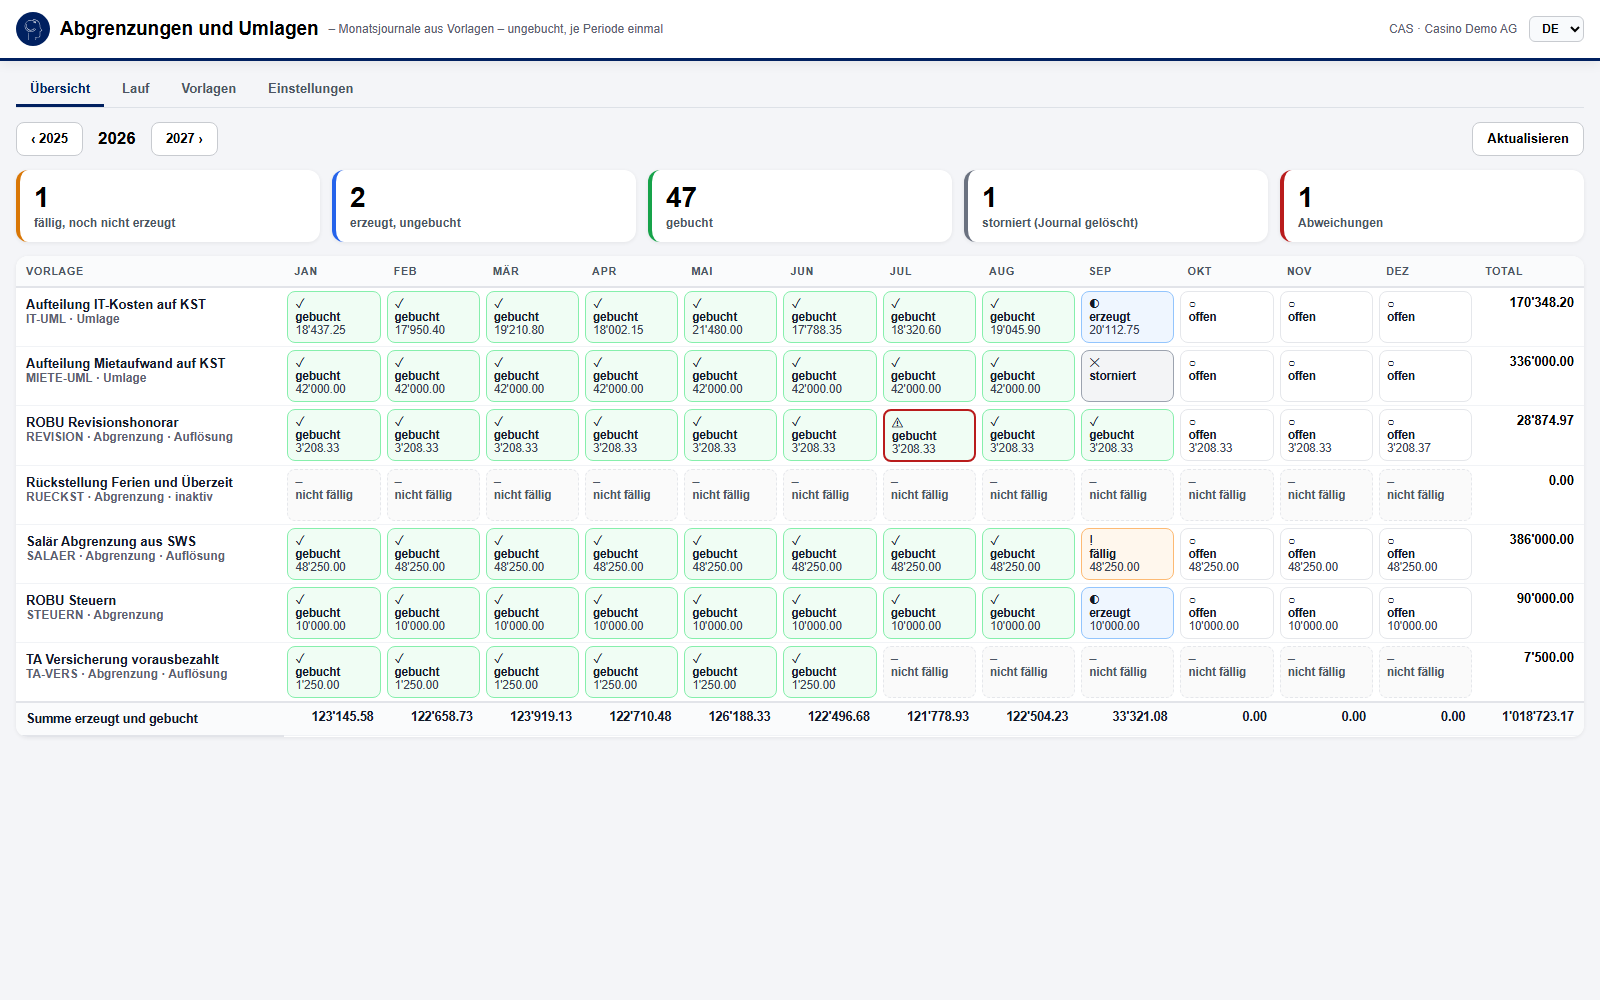Open the gebucht 18'437.25 January cell
This screenshot has width=1600, height=1000.
pos(334,317)
